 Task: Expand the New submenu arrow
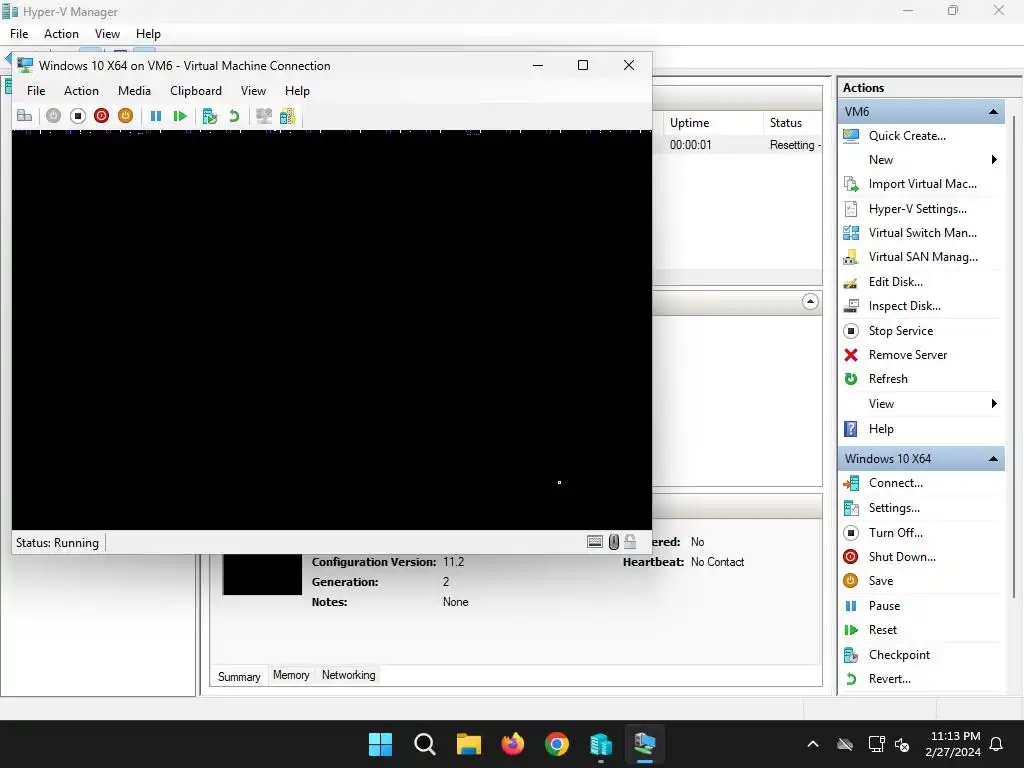tap(994, 160)
